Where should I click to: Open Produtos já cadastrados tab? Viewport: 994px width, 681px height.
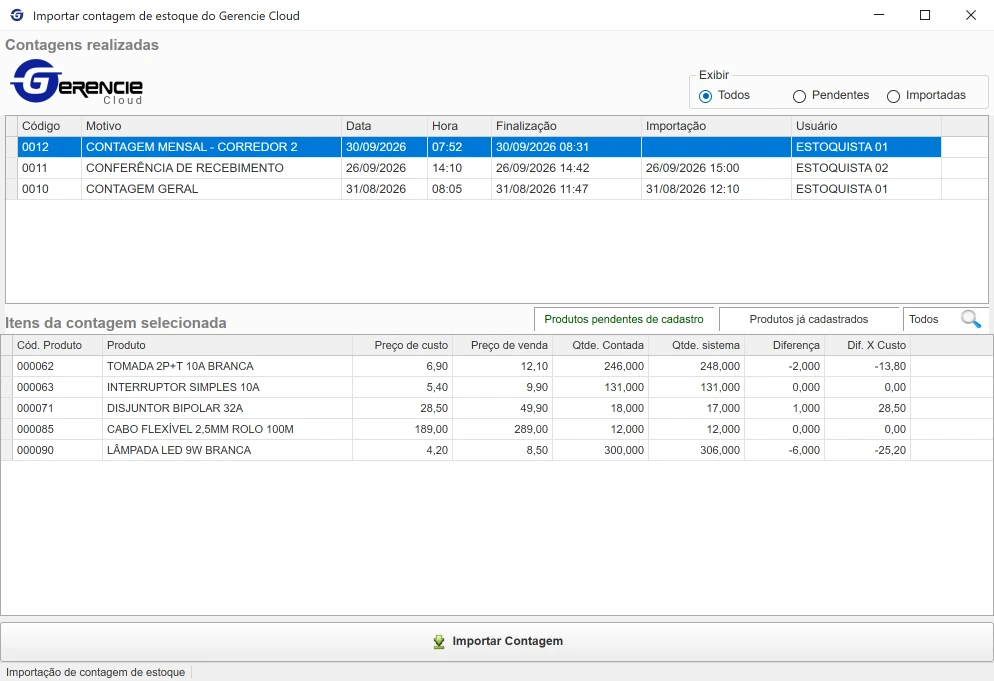pyautogui.click(x=809, y=319)
